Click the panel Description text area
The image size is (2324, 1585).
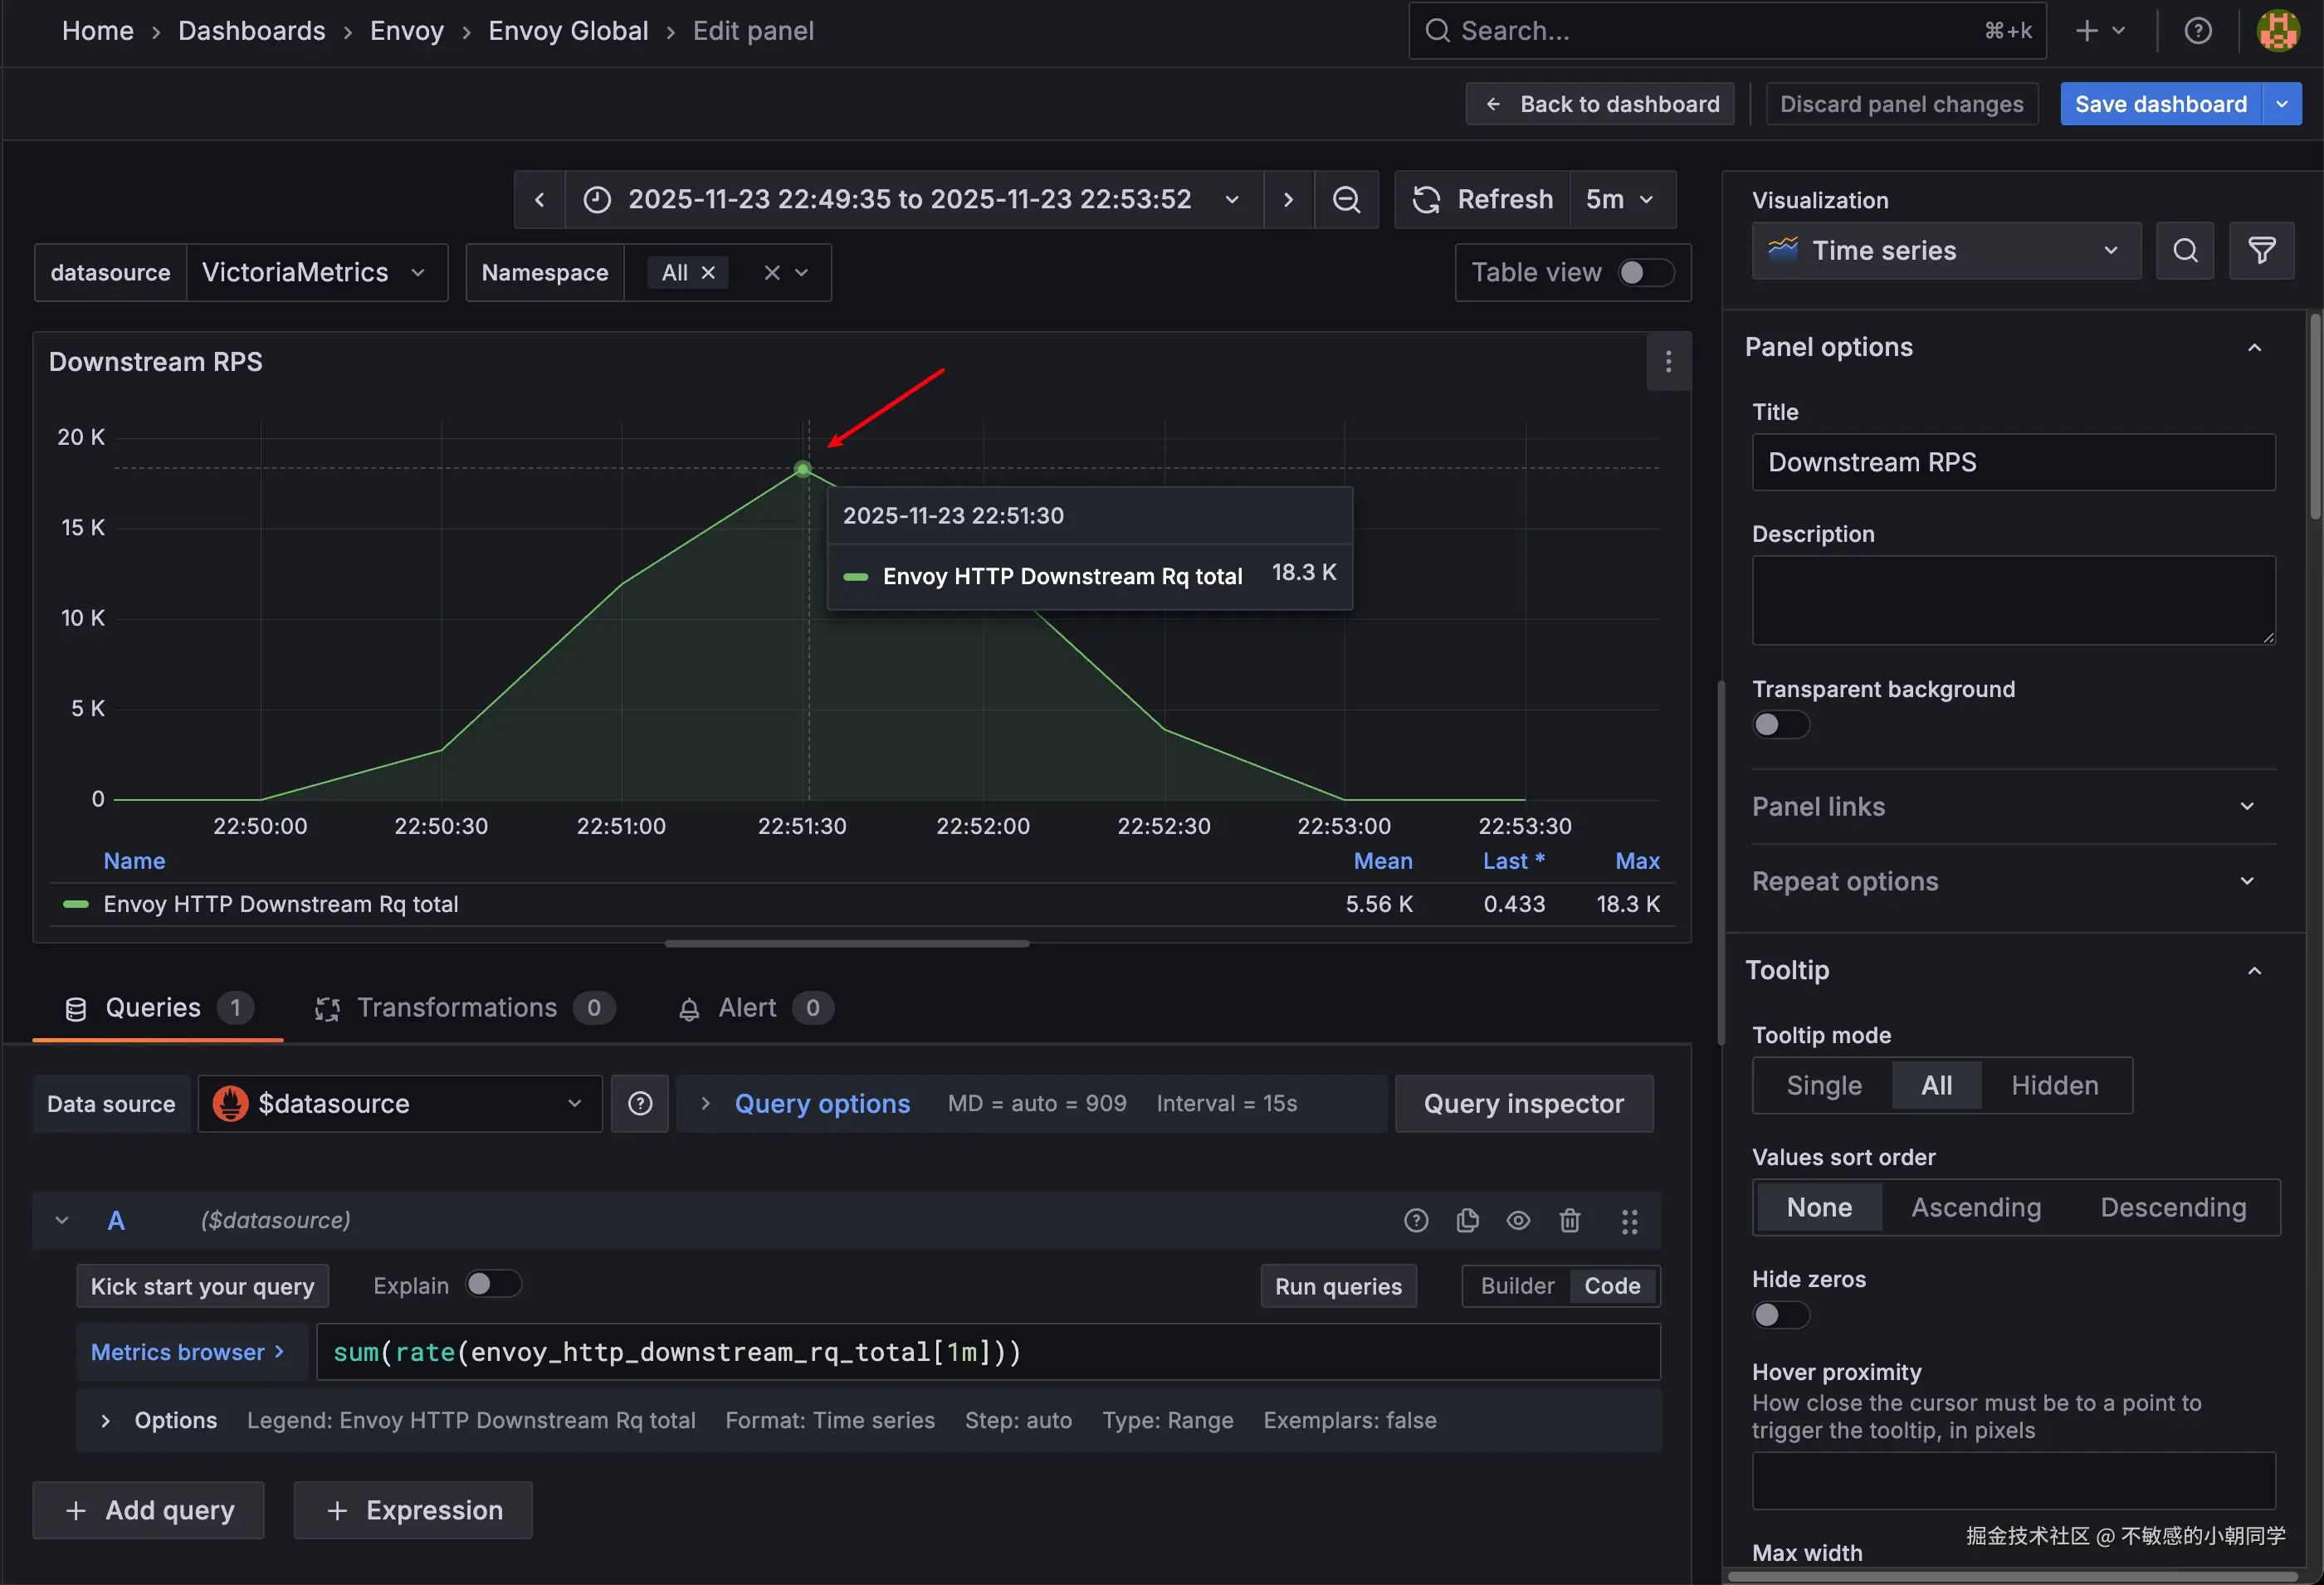click(2013, 600)
